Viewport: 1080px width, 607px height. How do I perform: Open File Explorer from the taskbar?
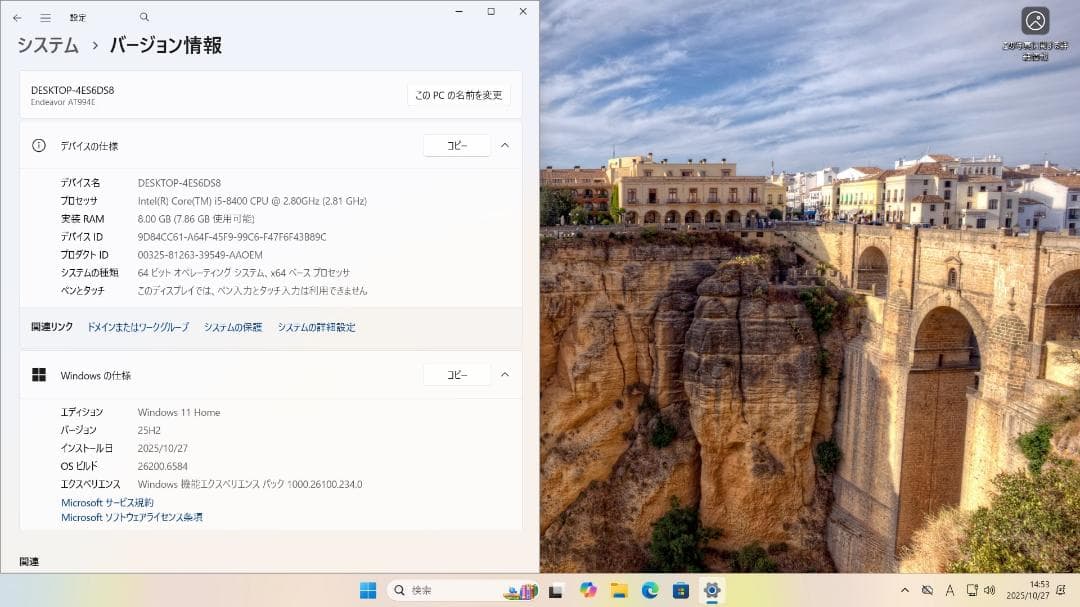(617, 590)
